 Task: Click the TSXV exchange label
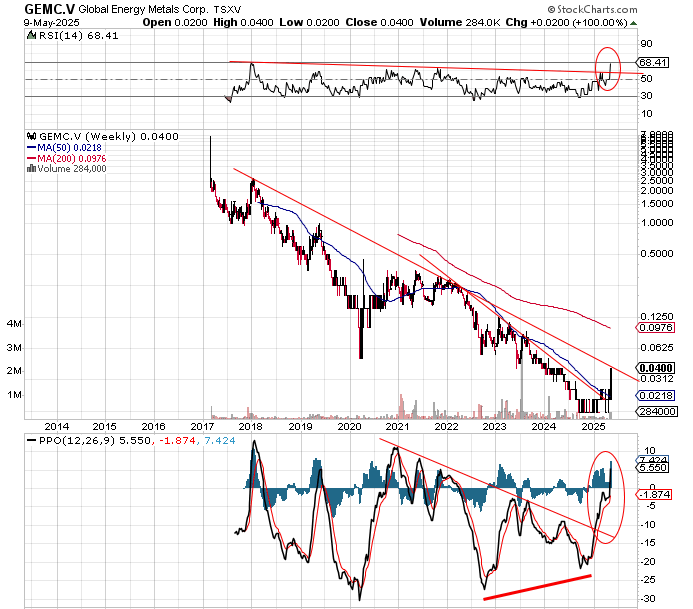227,9
